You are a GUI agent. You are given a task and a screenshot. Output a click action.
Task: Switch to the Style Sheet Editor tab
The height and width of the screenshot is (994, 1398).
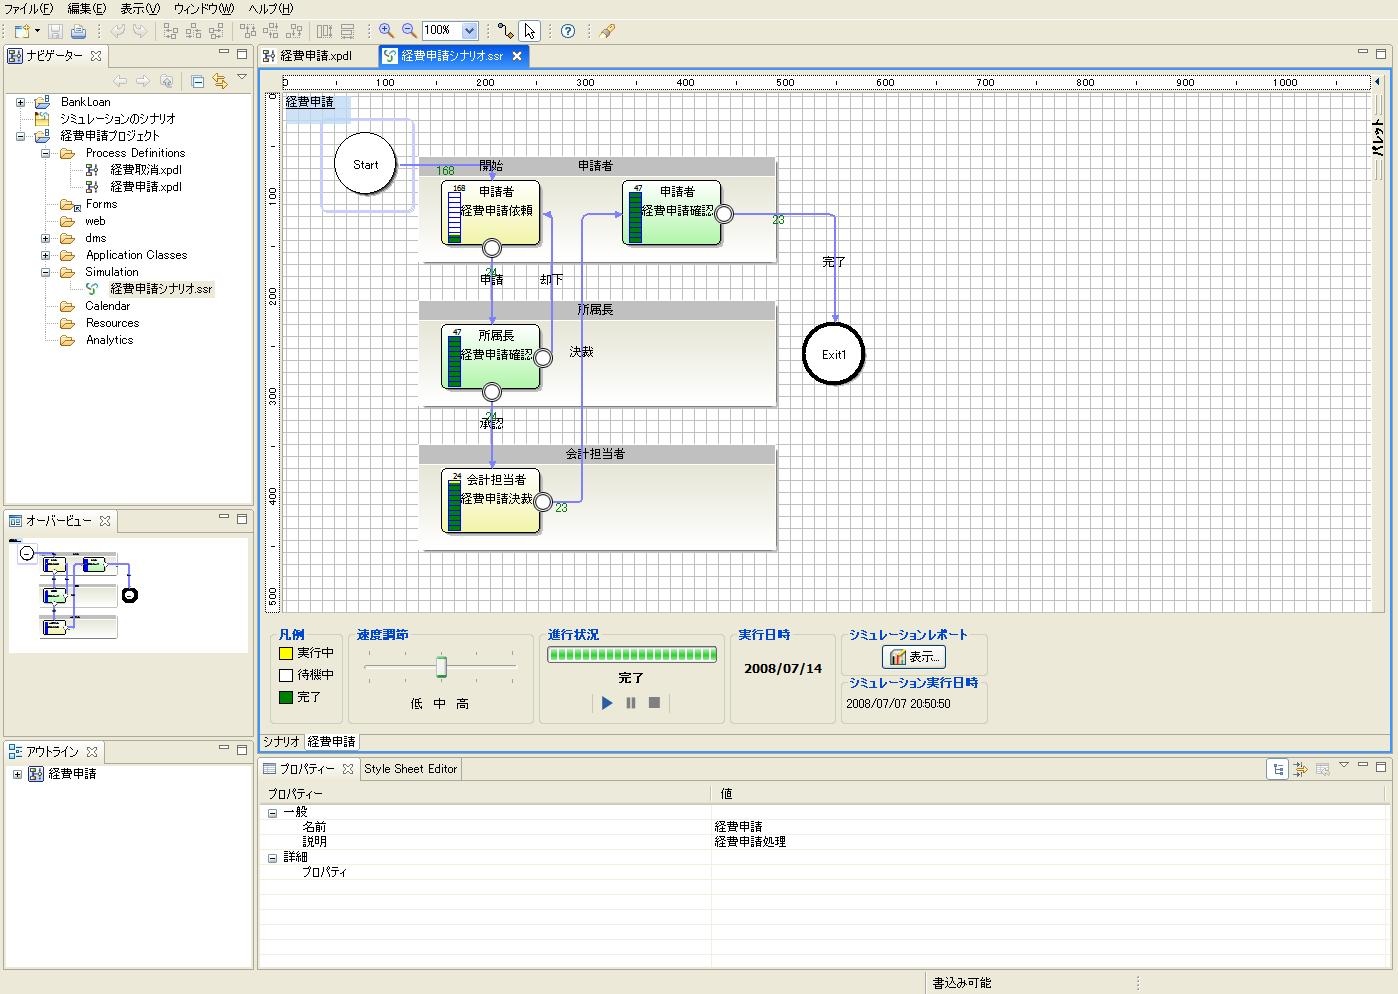point(410,769)
